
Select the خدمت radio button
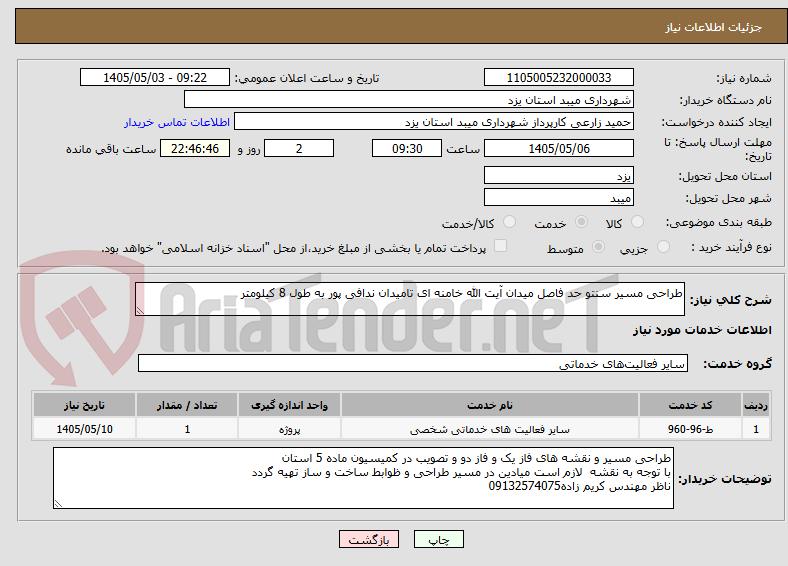coord(581,222)
